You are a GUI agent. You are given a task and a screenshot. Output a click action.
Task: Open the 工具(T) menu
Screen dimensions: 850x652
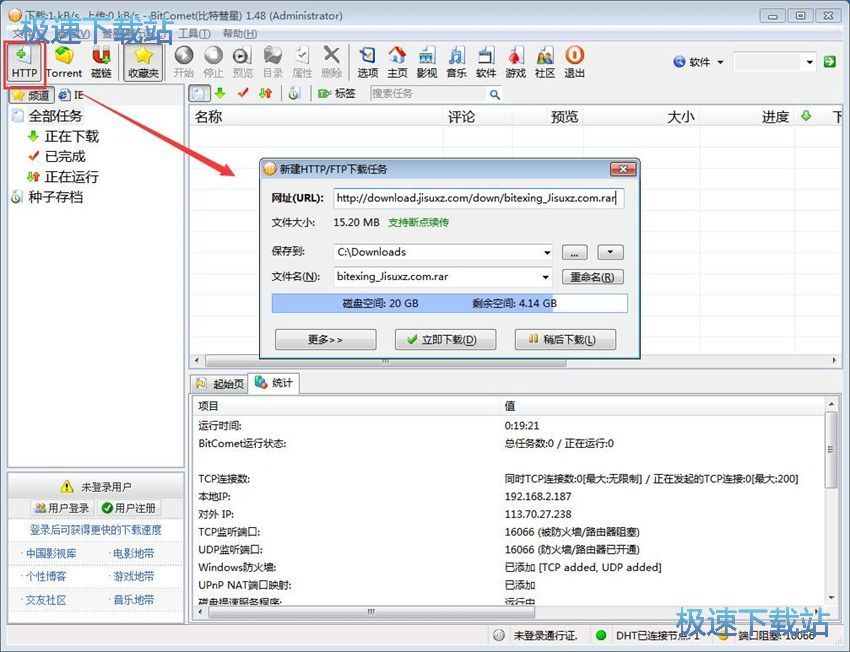pyautogui.click(x=194, y=34)
